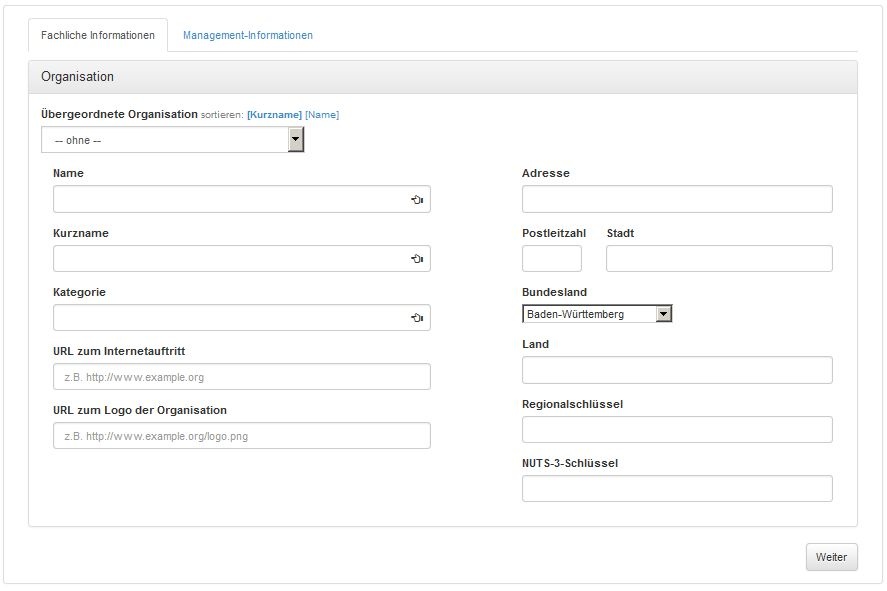
Task: Sort organisations by Kurzname link
Action: (274, 115)
